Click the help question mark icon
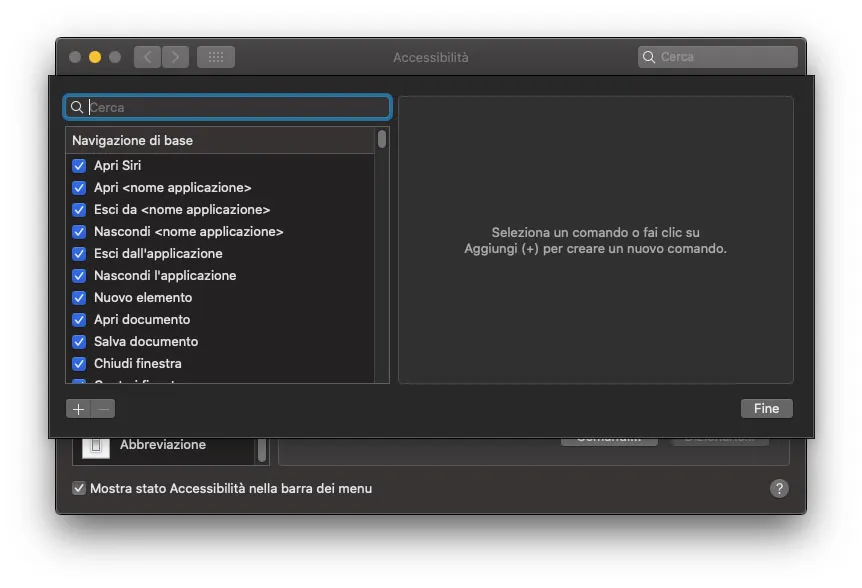Viewport: 862px width, 588px height. click(x=777, y=488)
